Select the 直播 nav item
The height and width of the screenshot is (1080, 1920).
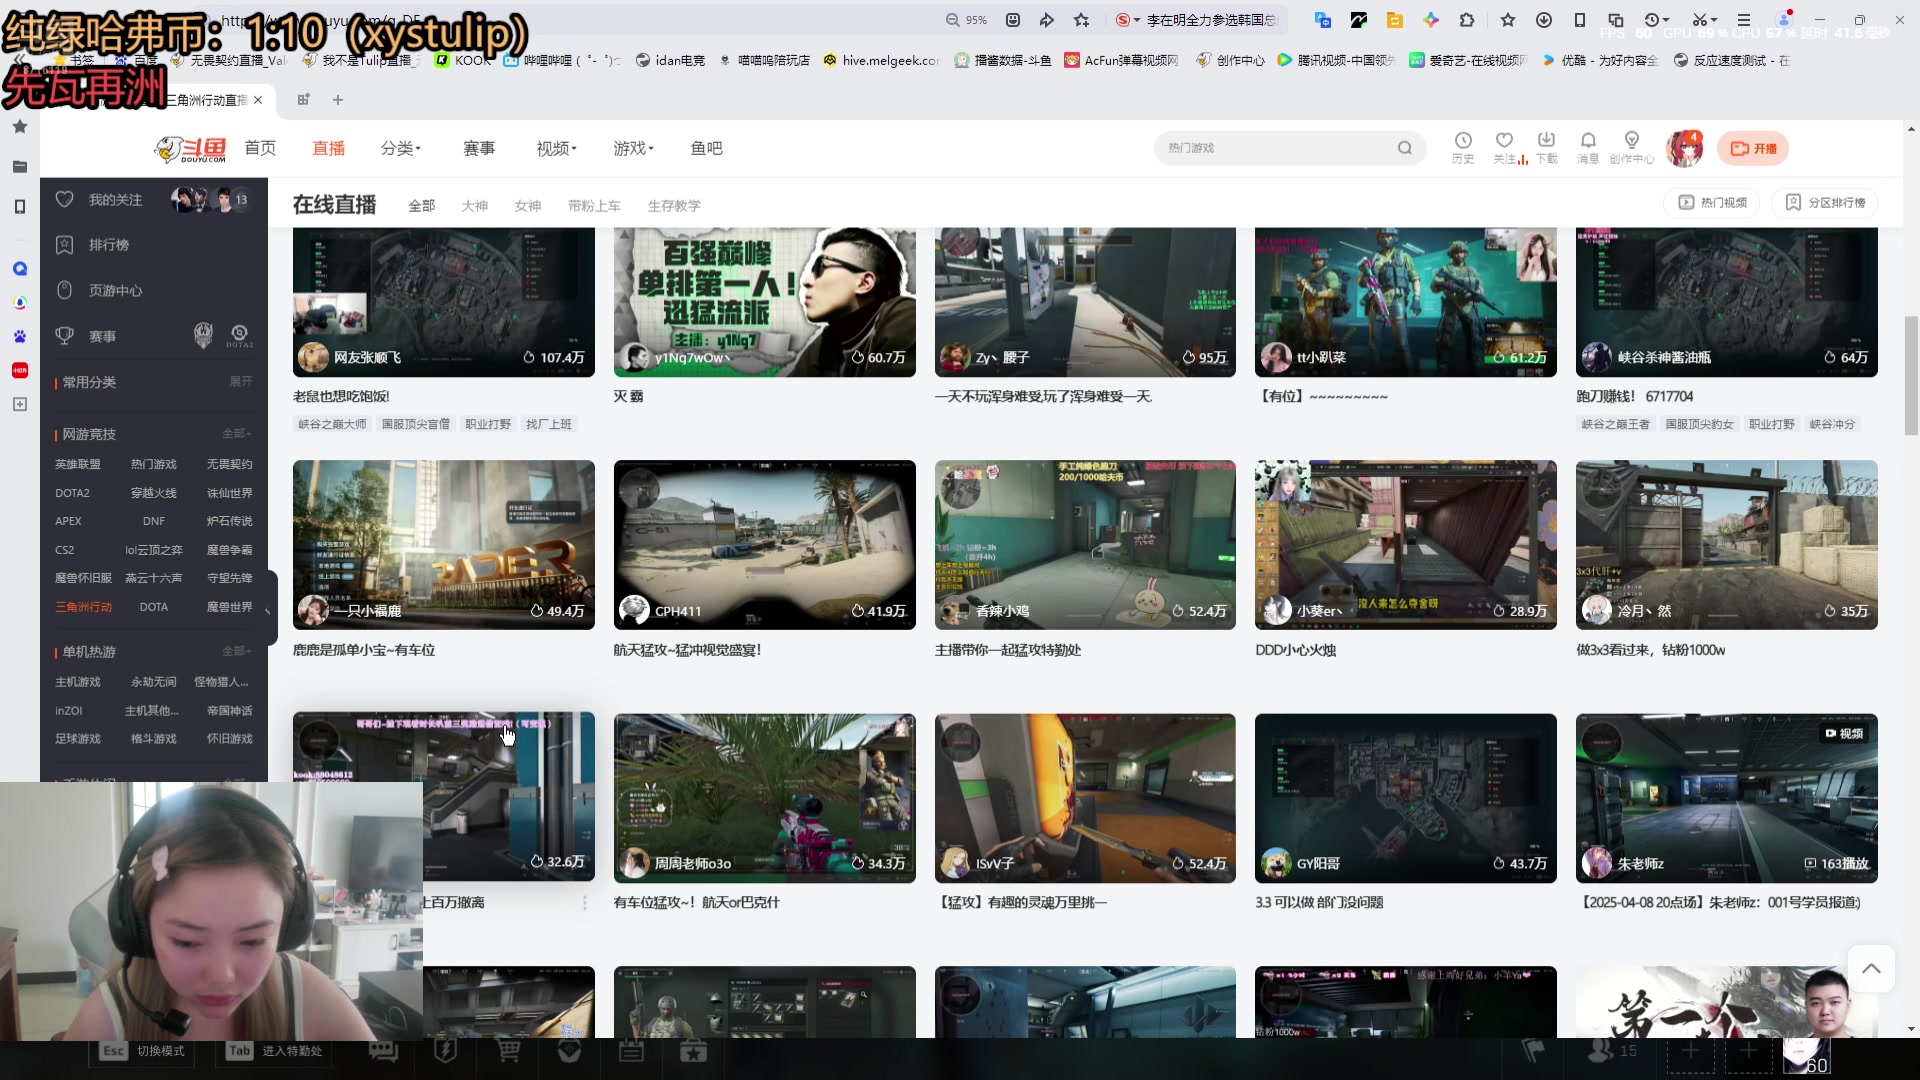pos(328,148)
